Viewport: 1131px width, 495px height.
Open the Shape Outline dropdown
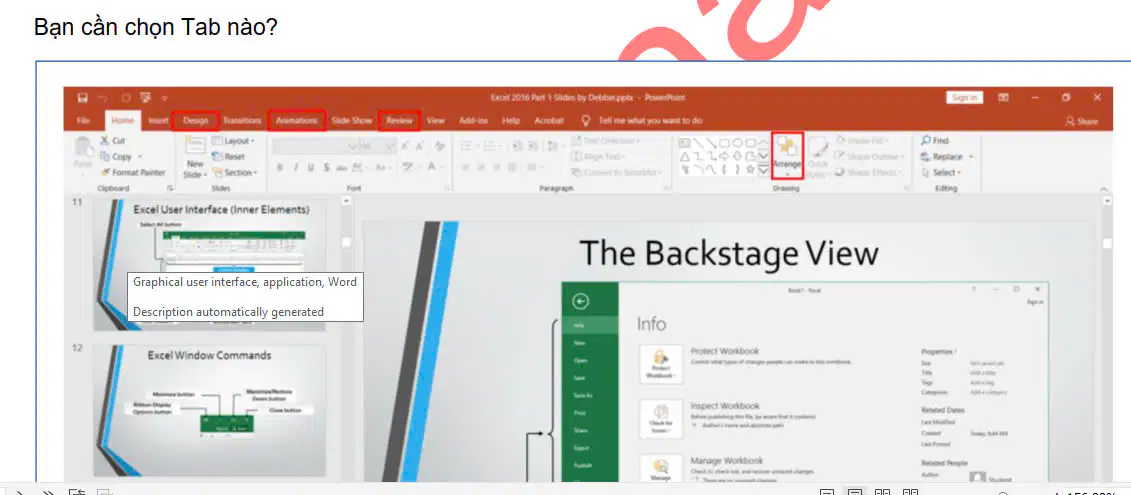coord(869,157)
